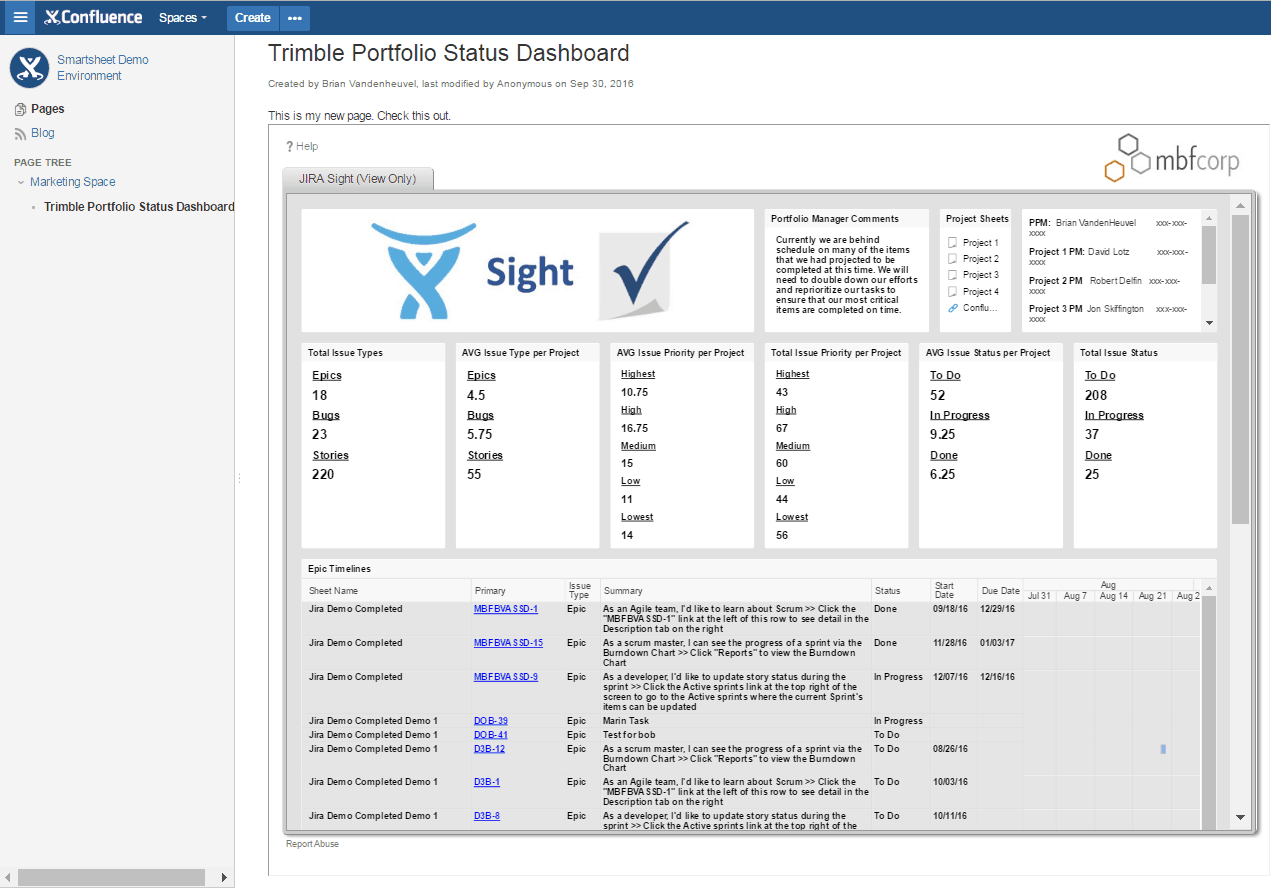Click the dashboard vertical scrollbar thumb

[x=1240, y=368]
